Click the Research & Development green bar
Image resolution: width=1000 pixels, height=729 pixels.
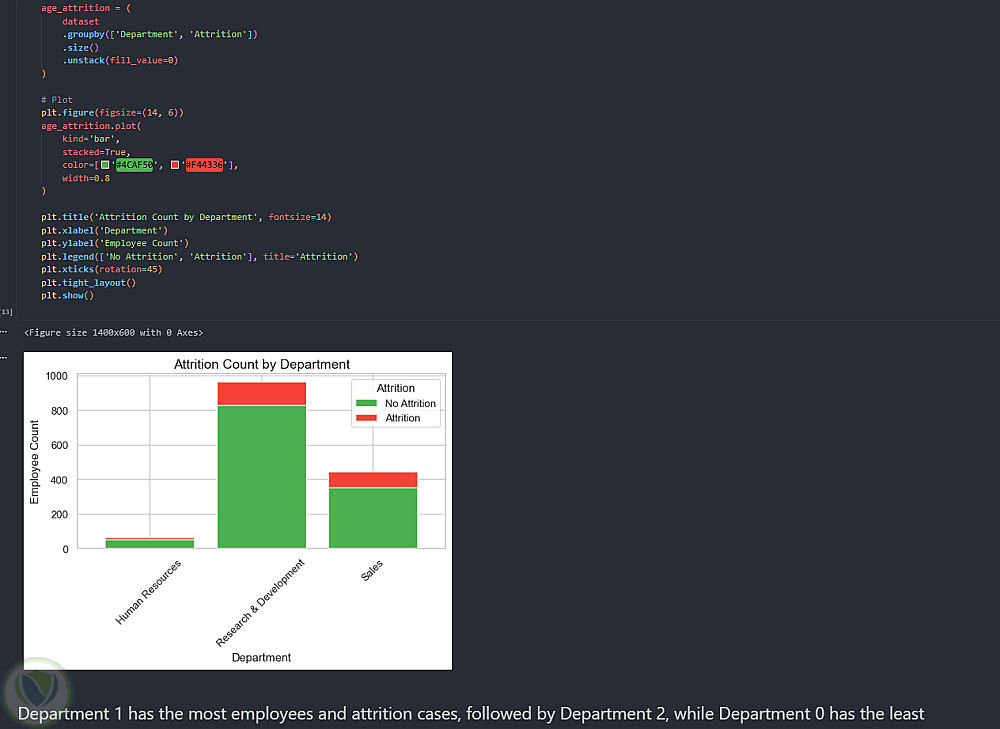(x=261, y=476)
